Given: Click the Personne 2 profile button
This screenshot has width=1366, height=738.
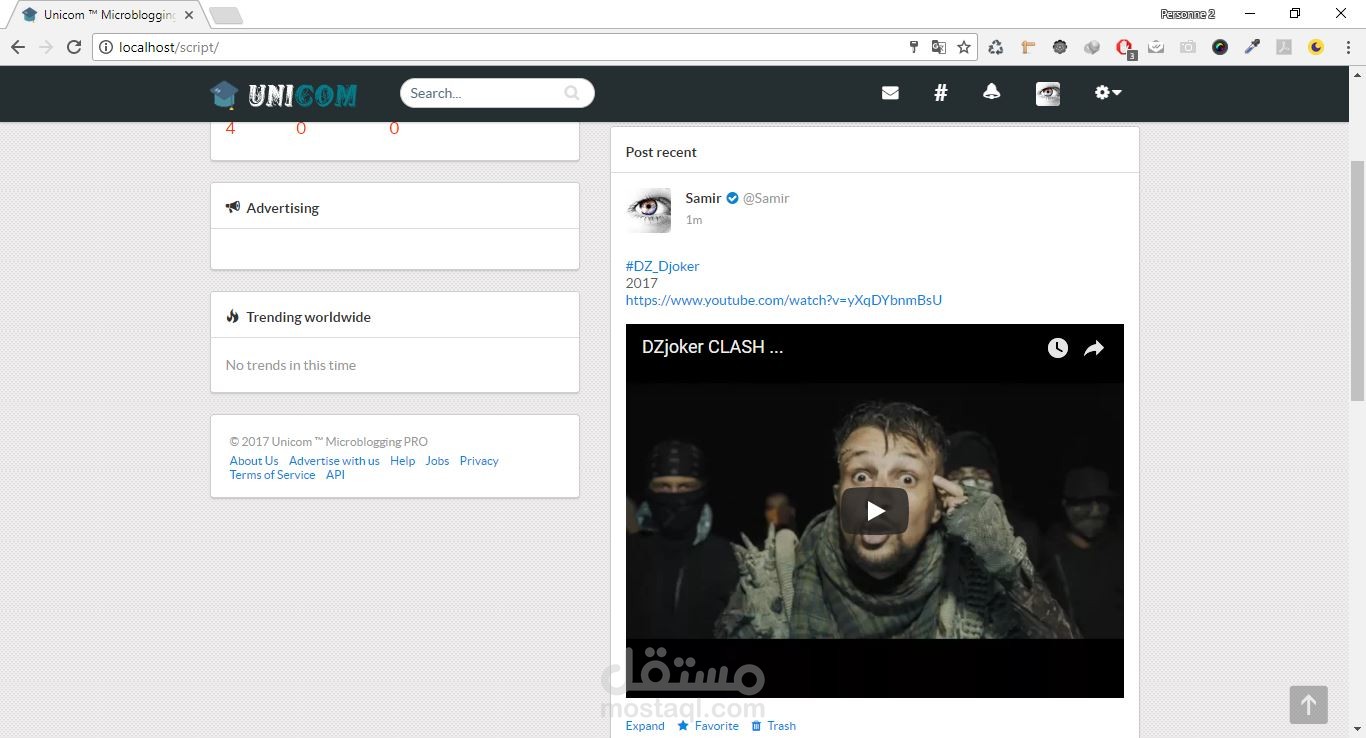Looking at the screenshot, I should coord(1187,14).
